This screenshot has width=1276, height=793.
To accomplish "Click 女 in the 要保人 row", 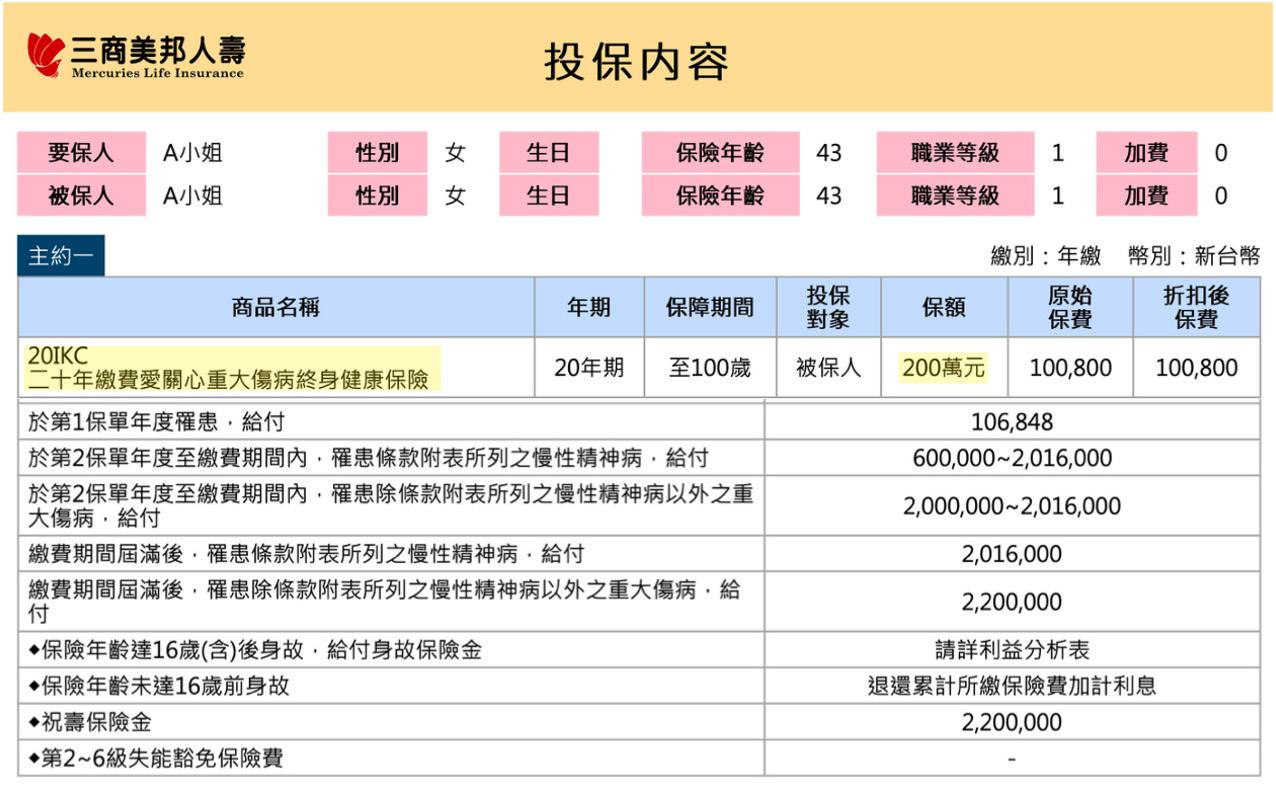I will (455, 153).
